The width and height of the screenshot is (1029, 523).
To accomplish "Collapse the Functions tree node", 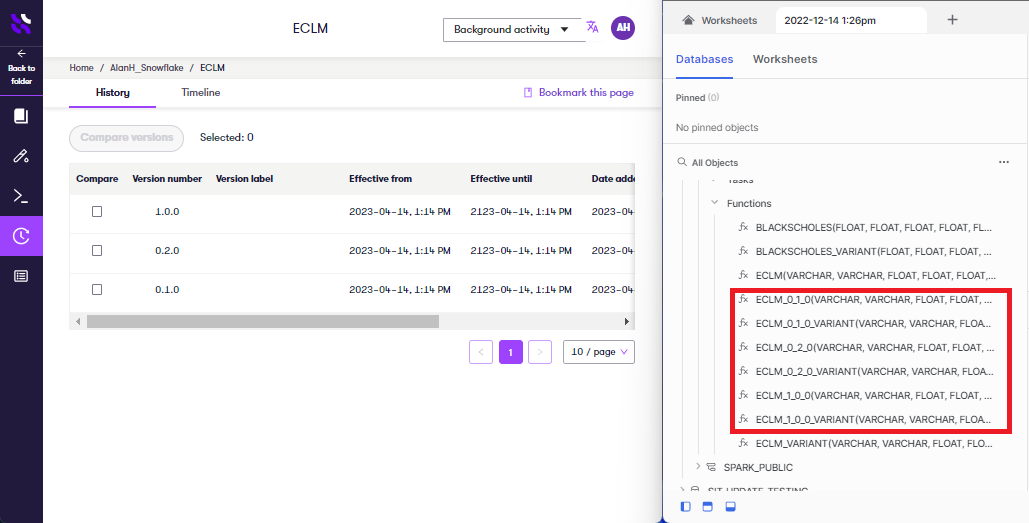I will tap(715, 203).
